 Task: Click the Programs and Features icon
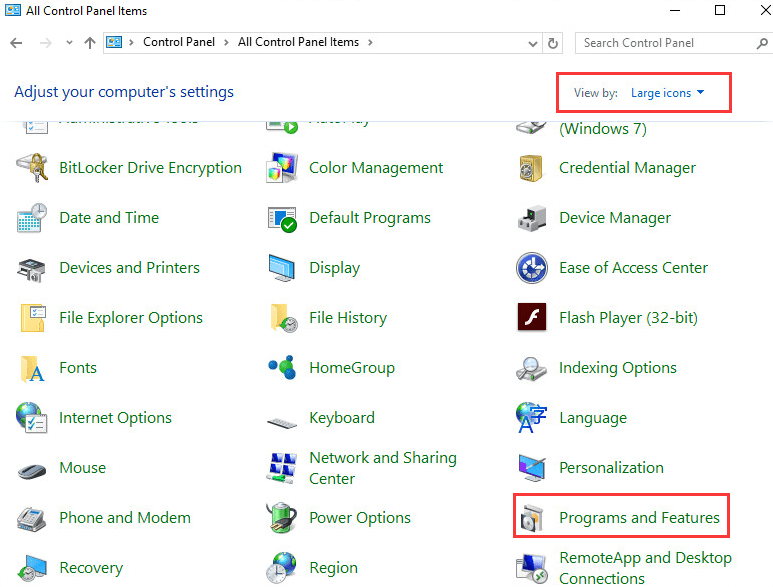click(x=532, y=518)
